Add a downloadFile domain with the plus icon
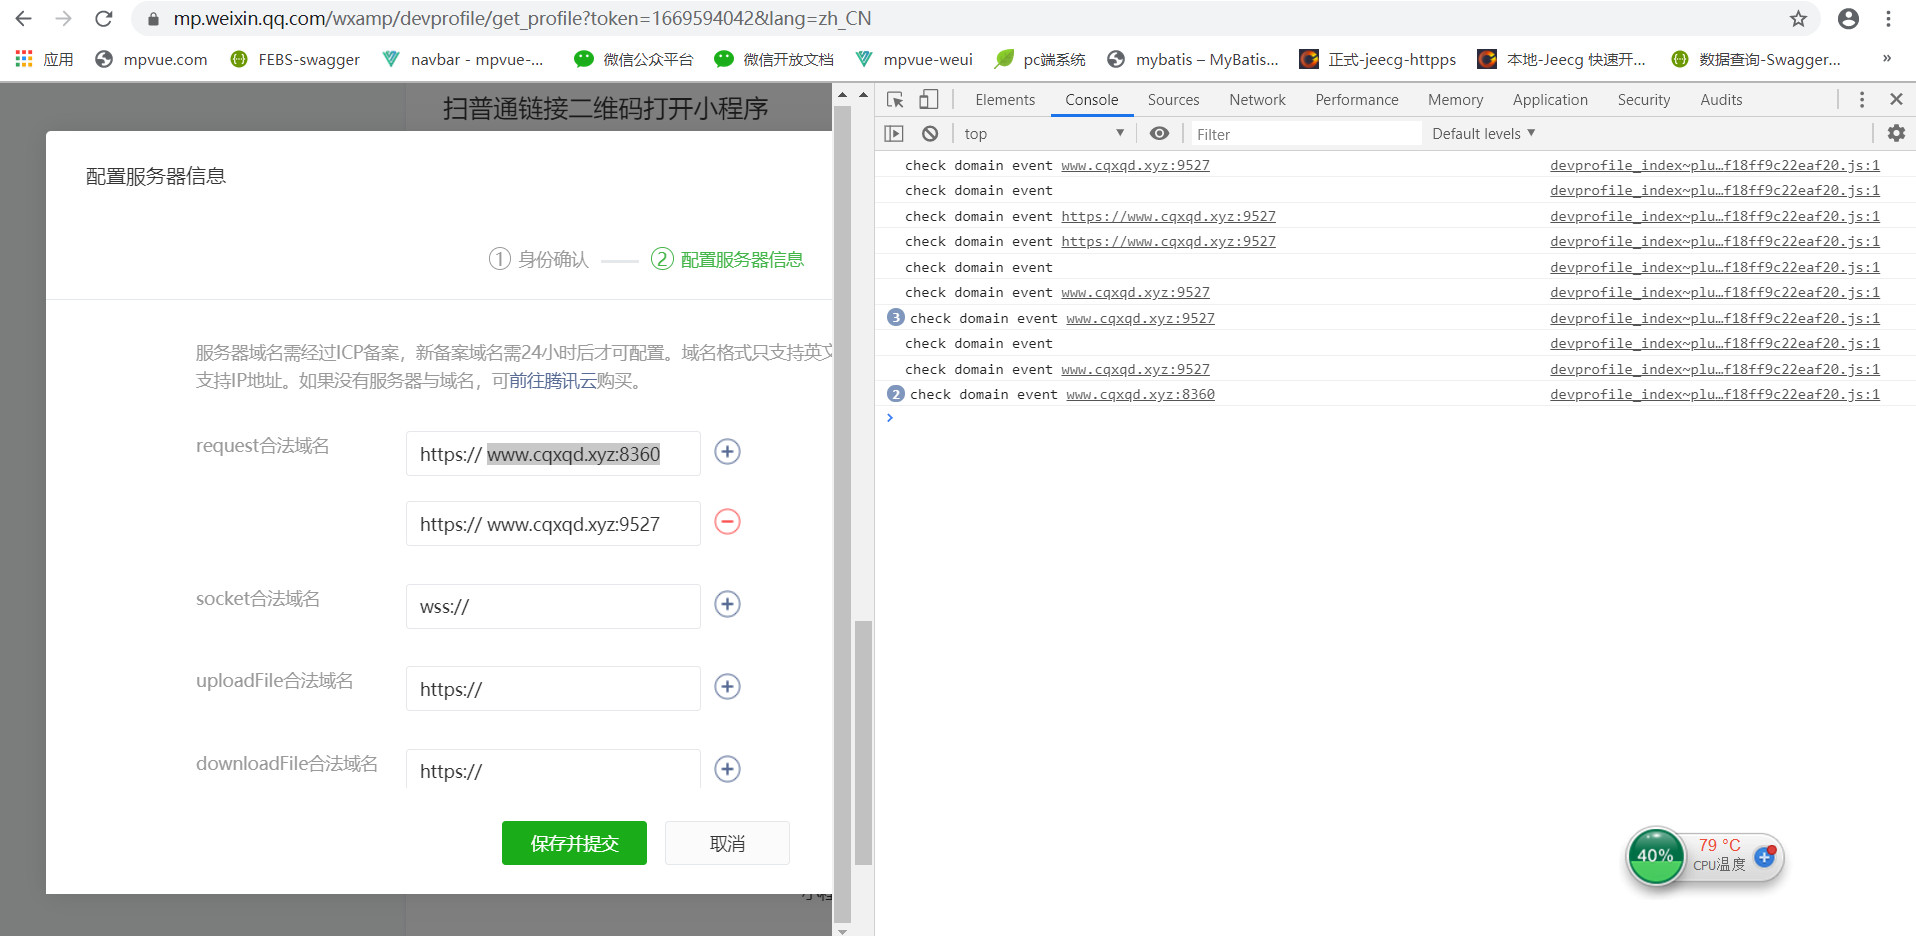Image resolution: width=1916 pixels, height=936 pixels. click(727, 769)
